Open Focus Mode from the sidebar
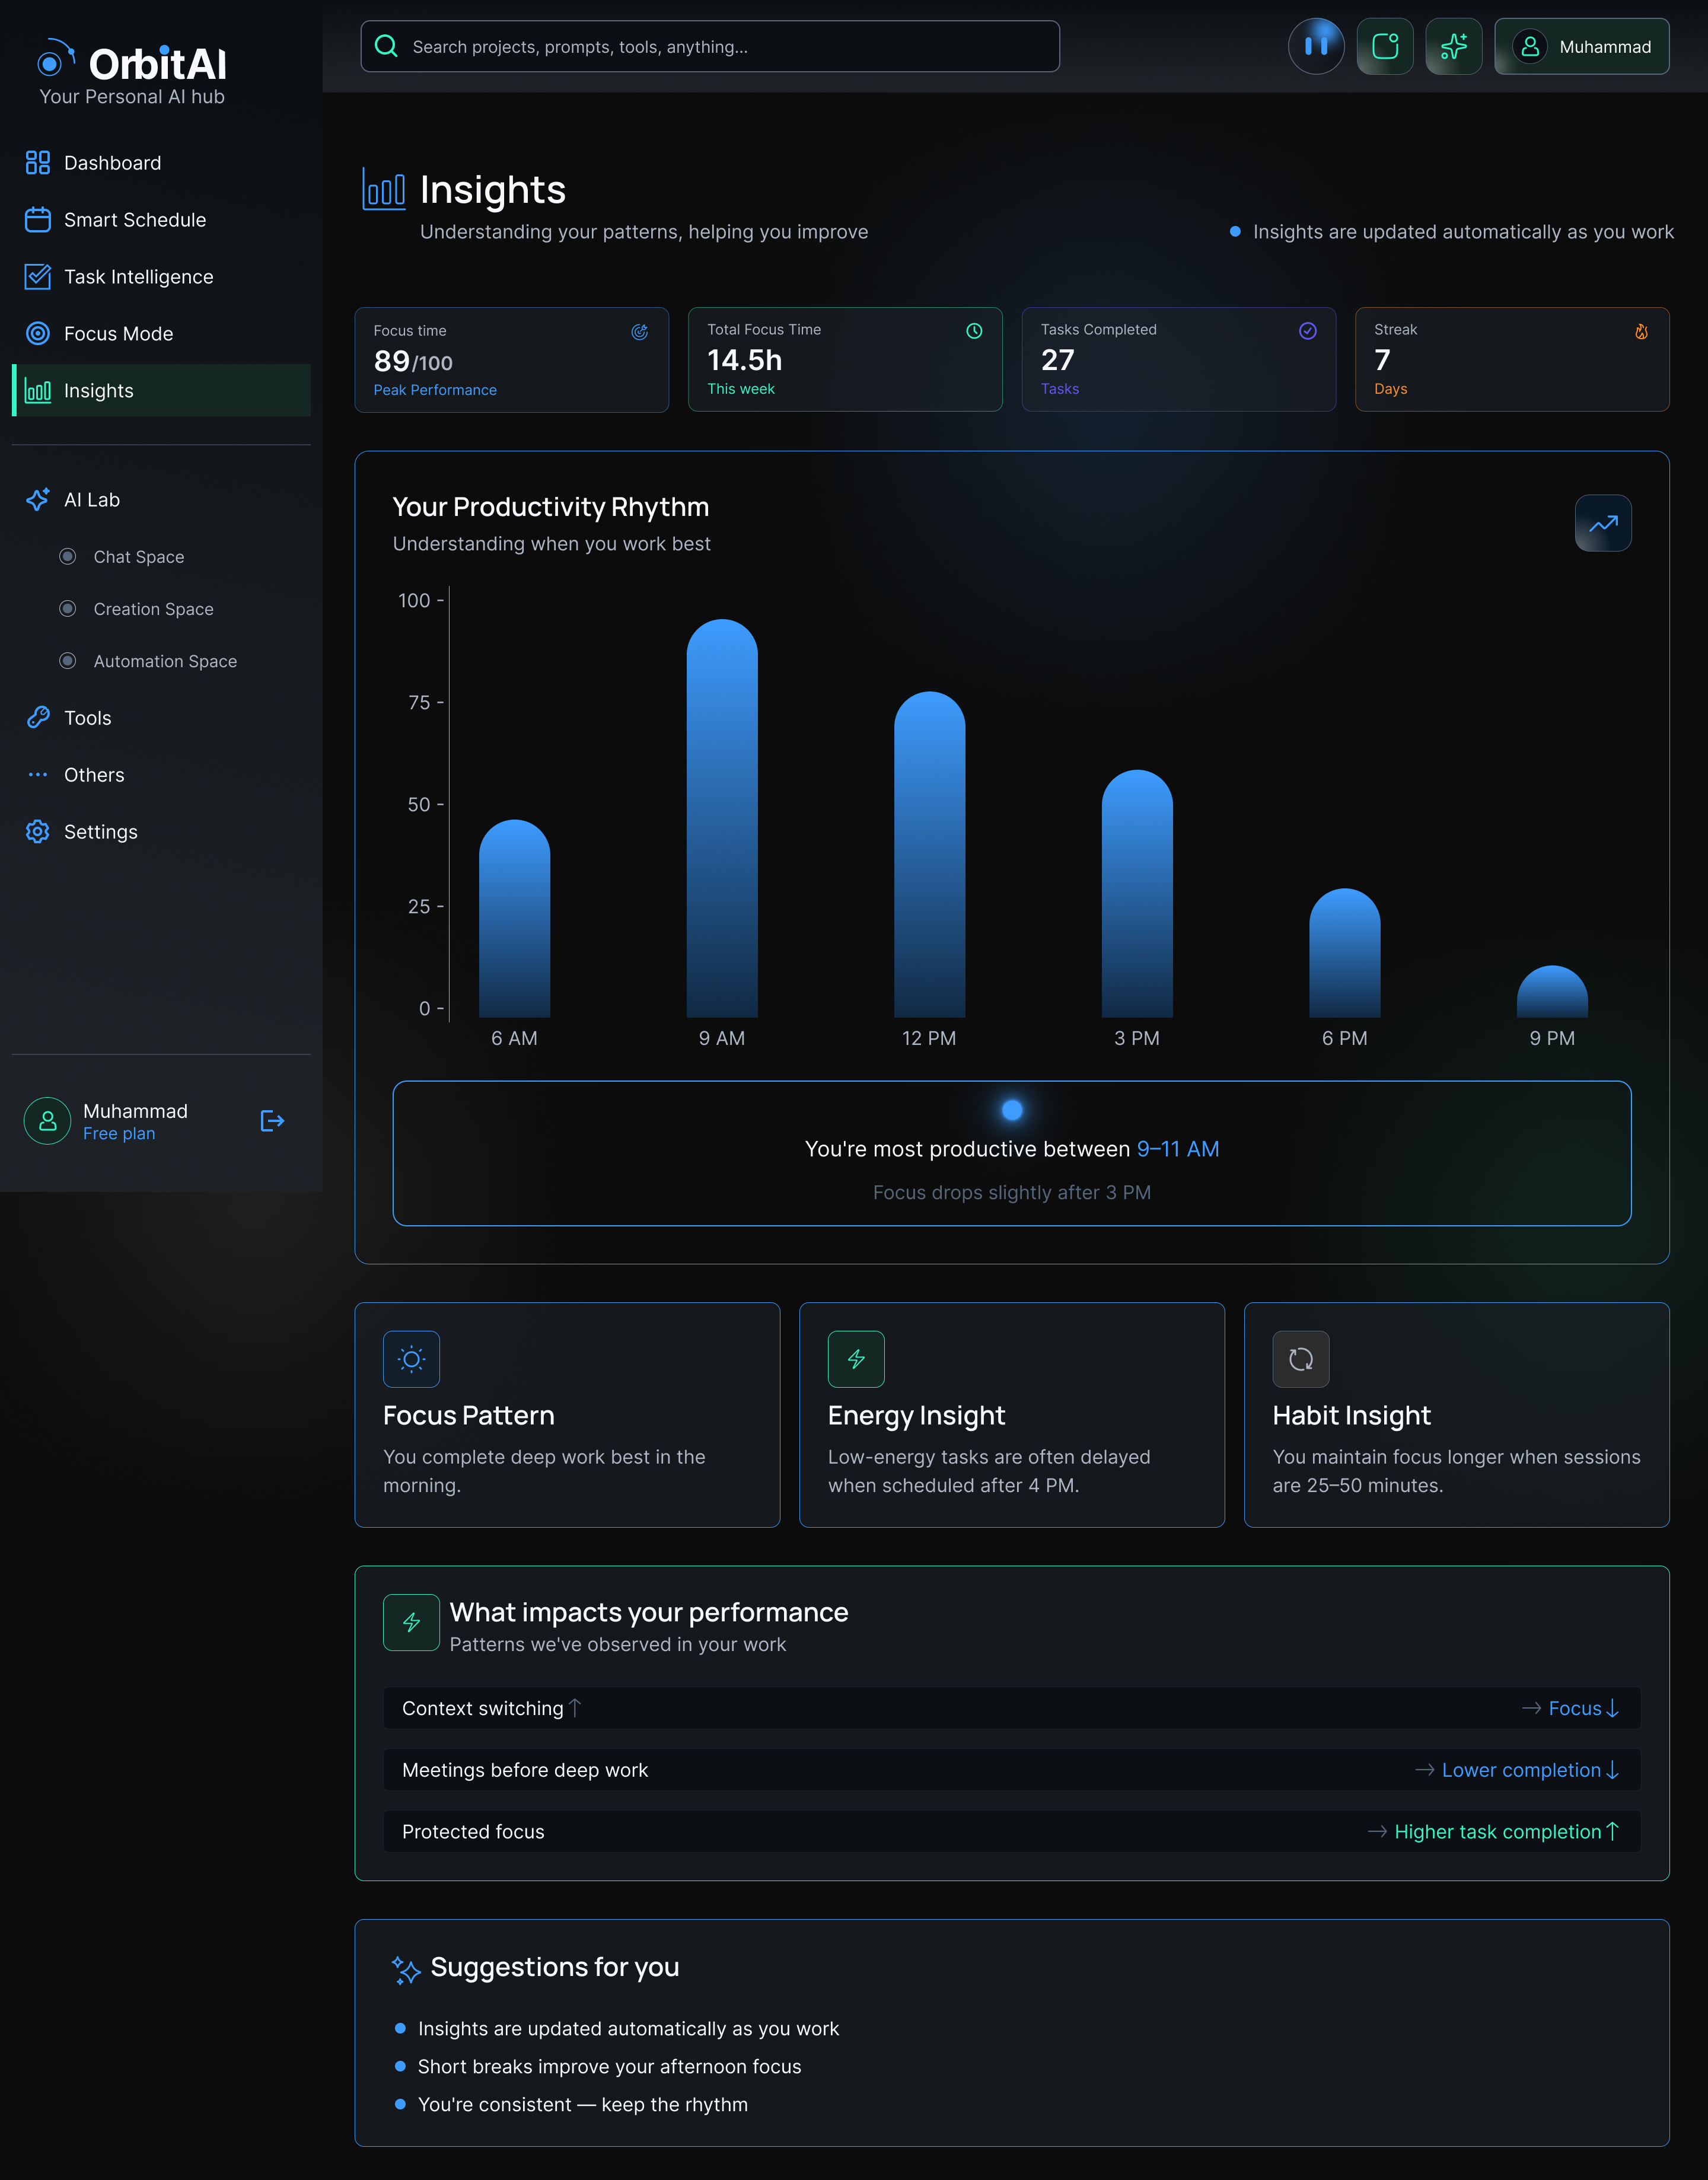The image size is (1708, 2180). (x=118, y=334)
